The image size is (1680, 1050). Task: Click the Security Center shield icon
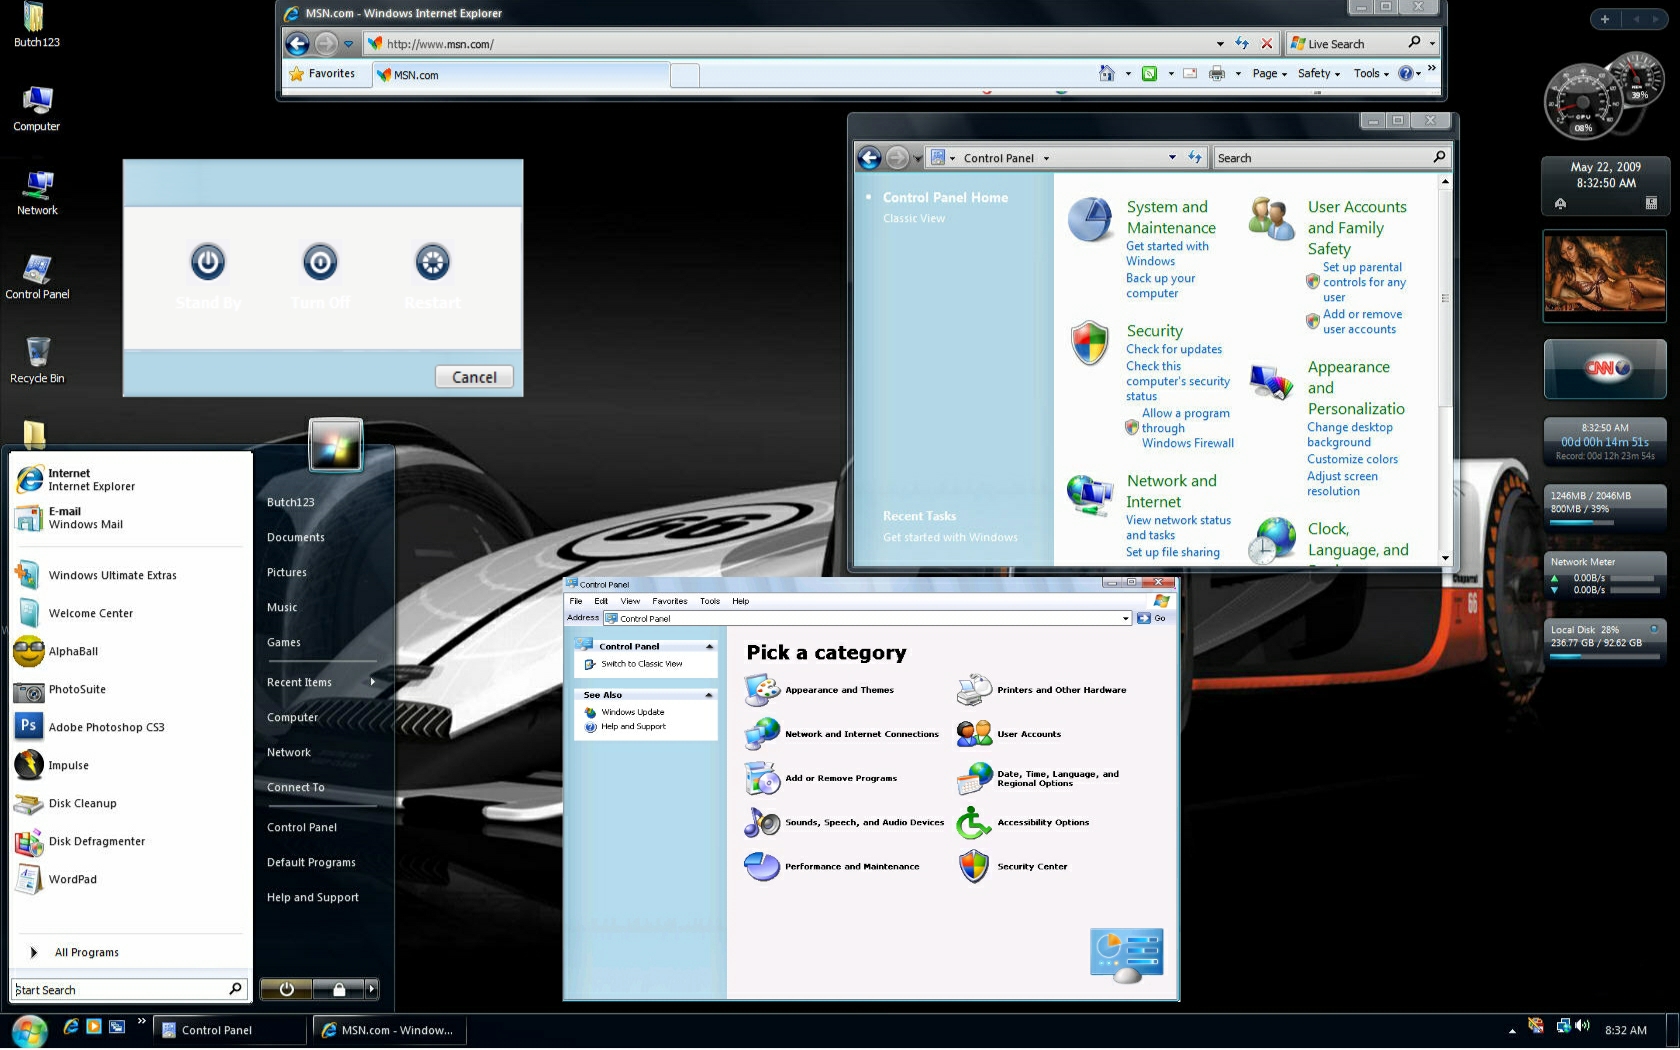click(974, 866)
